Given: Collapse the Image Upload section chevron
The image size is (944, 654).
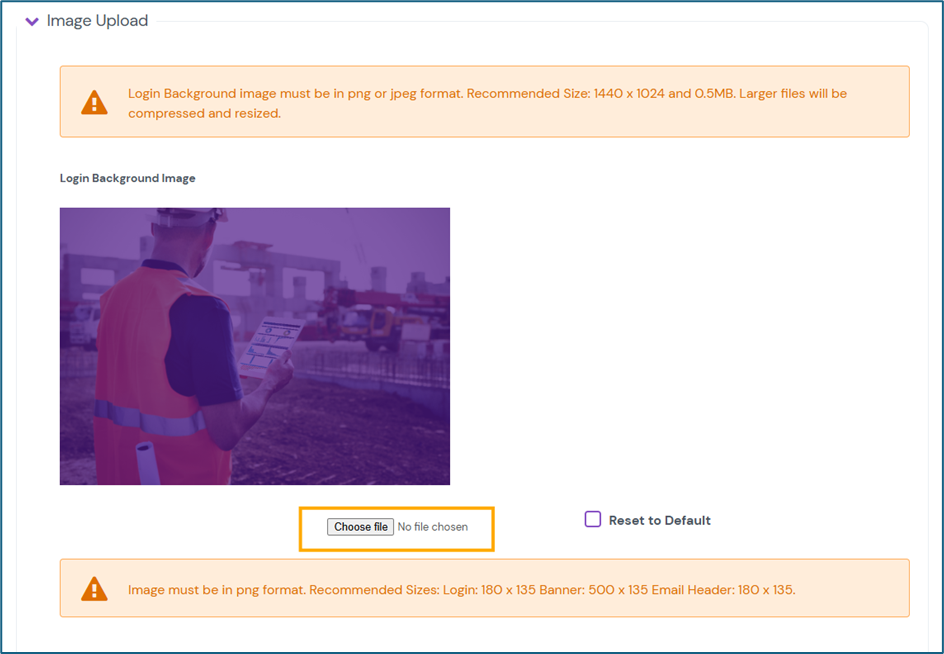Looking at the screenshot, I should 32,21.
